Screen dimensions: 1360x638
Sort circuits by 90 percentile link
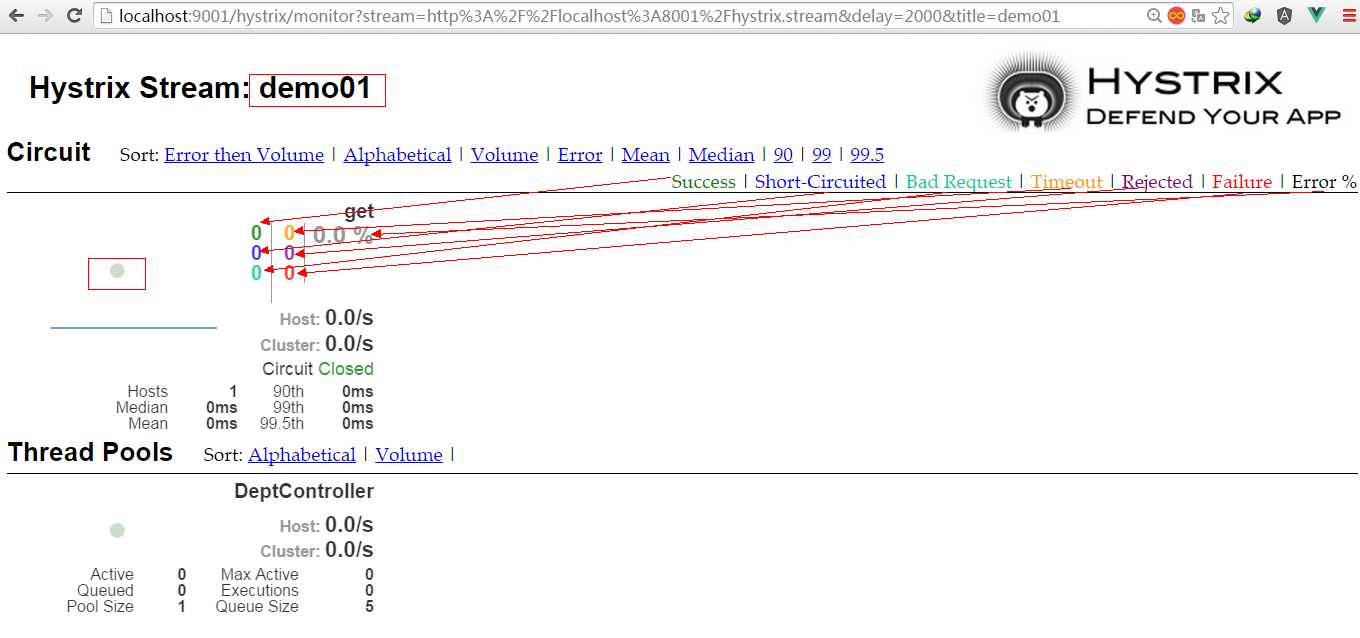pyautogui.click(x=783, y=155)
